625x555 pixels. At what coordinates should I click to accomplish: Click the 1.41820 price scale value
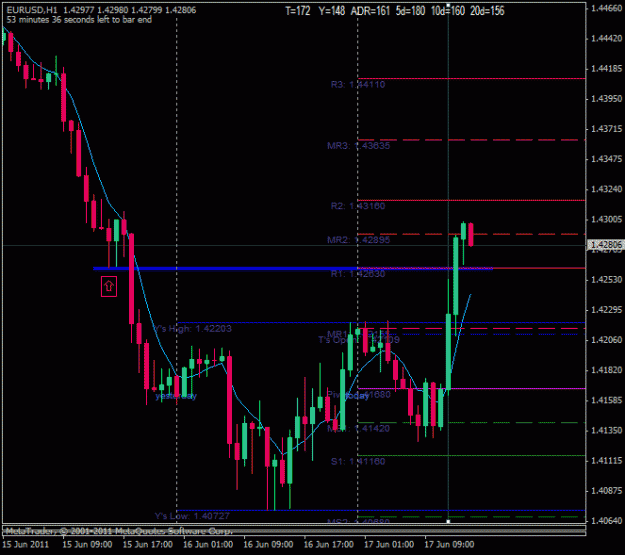[606, 370]
